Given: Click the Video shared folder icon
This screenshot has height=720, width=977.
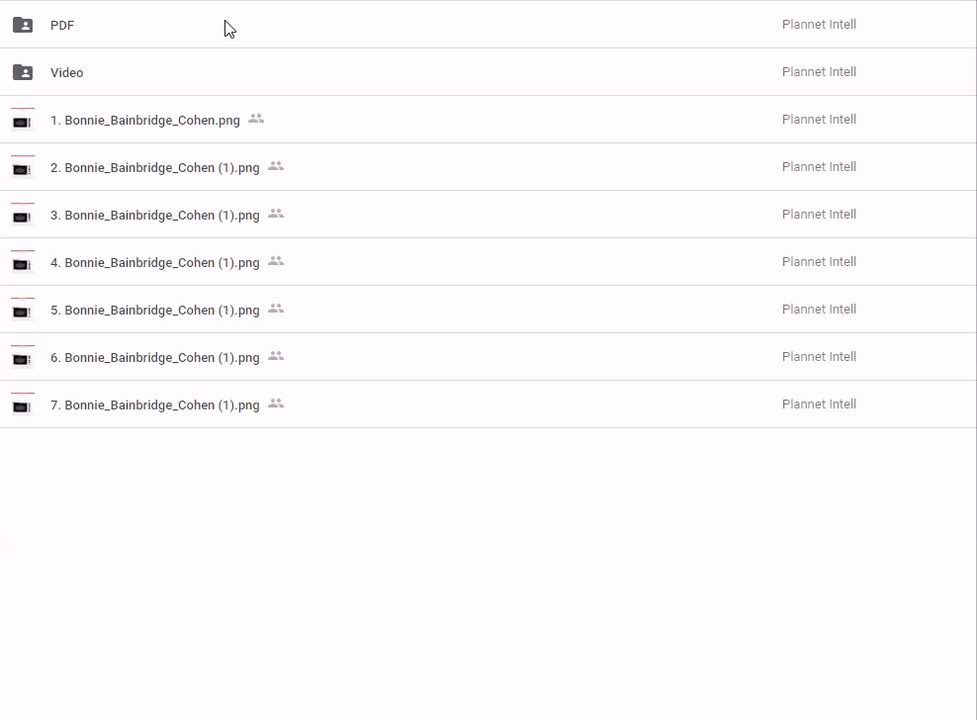Looking at the screenshot, I should click(22, 72).
